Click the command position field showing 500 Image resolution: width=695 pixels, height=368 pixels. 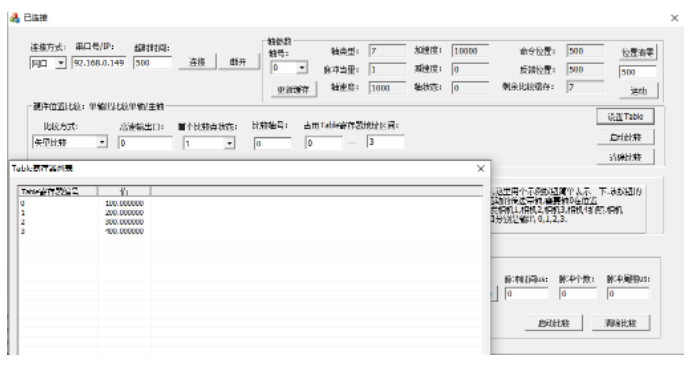coord(585,51)
